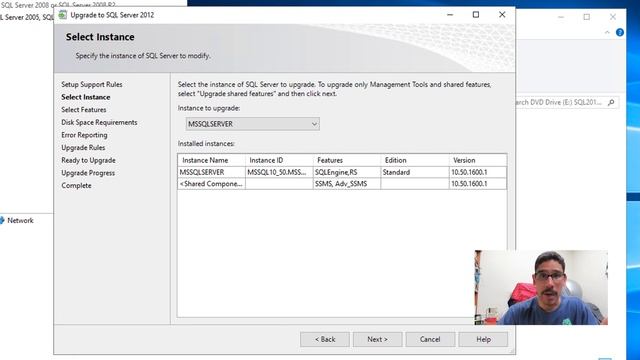Image resolution: width=640 pixels, height=360 pixels.
Task: Click the Standard edition cell
Action: (415, 172)
